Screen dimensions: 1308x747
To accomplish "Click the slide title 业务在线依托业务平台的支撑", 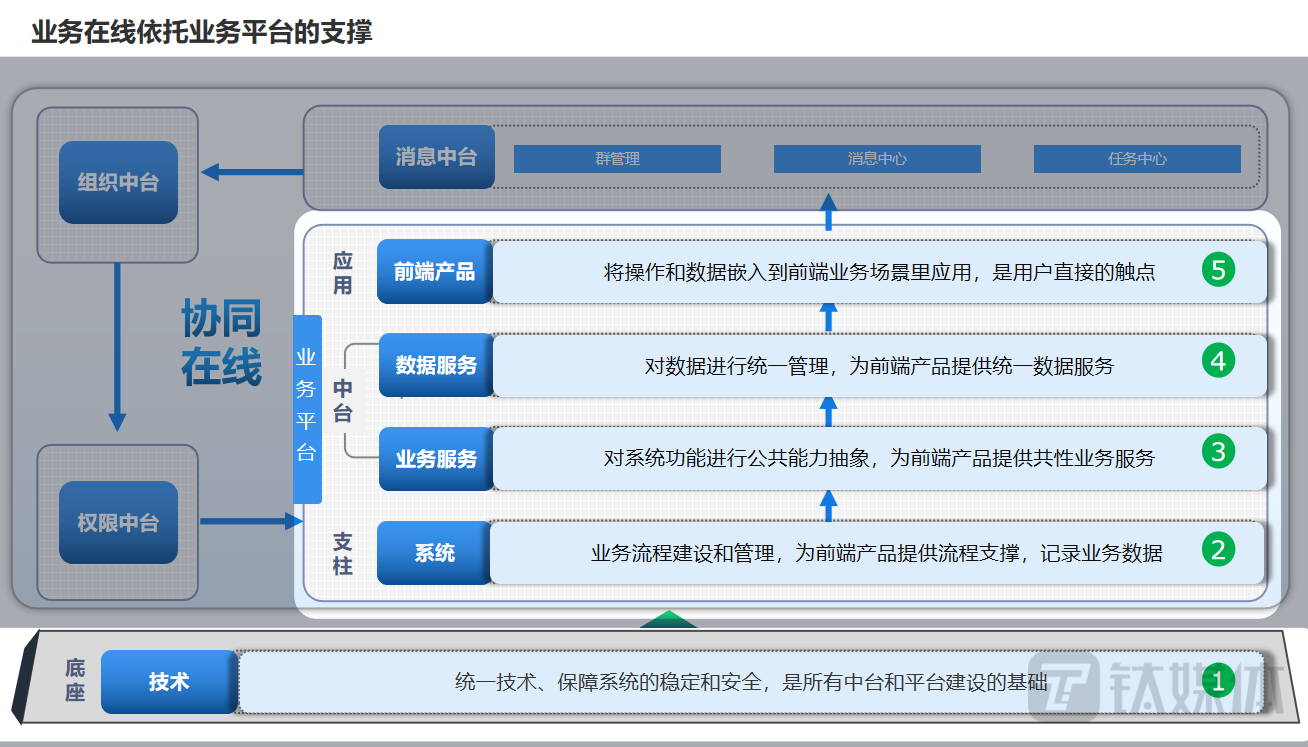I will tap(202, 32).
